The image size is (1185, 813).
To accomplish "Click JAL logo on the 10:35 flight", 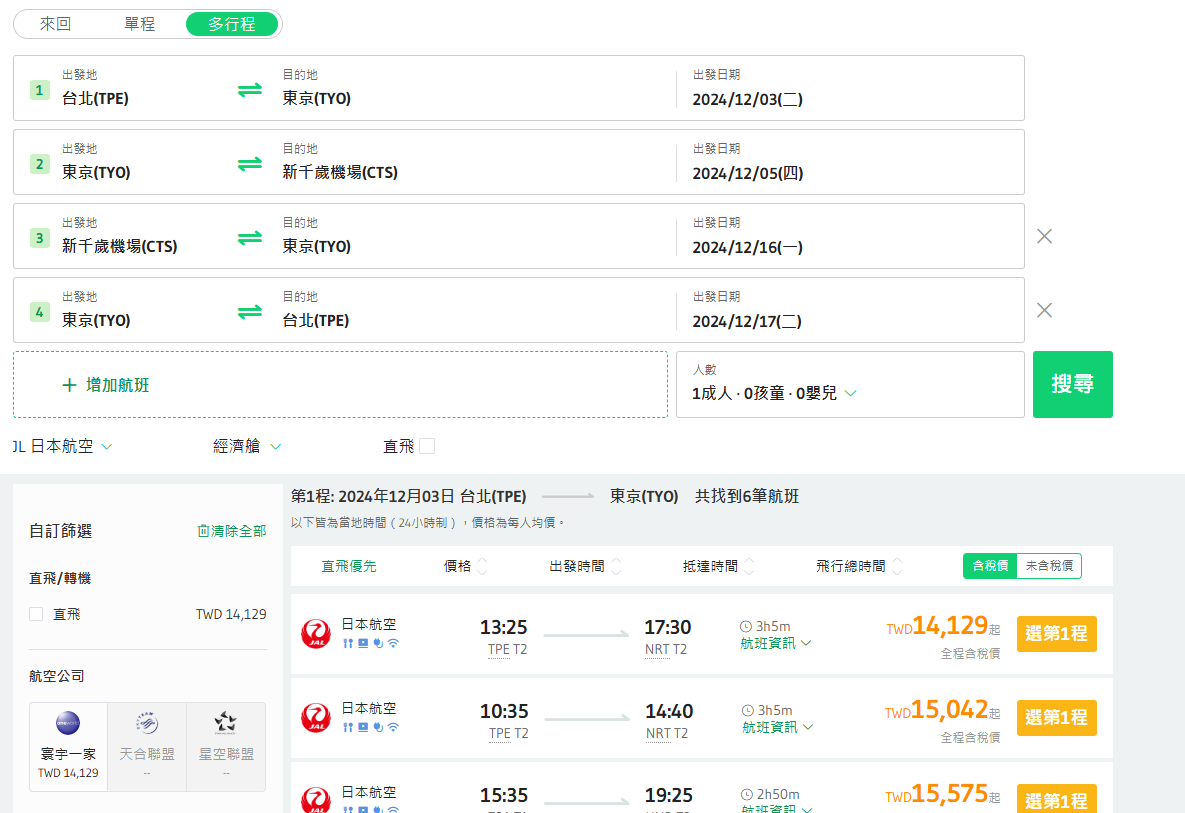I will click(316, 718).
